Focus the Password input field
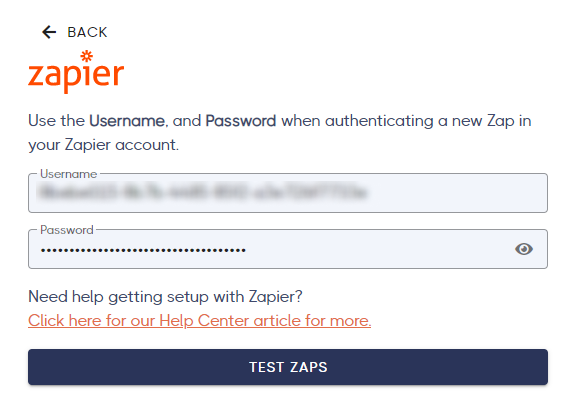This screenshot has width=567, height=414. coord(288,249)
